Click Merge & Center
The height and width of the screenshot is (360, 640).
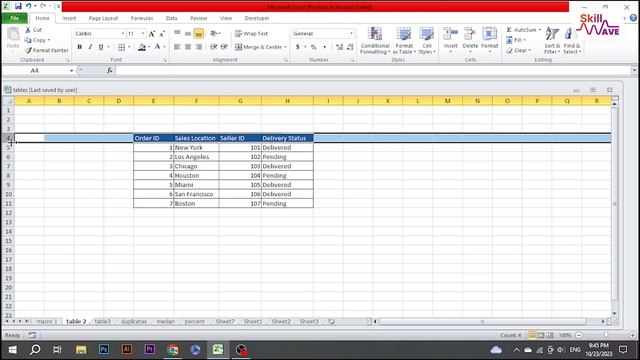point(258,47)
